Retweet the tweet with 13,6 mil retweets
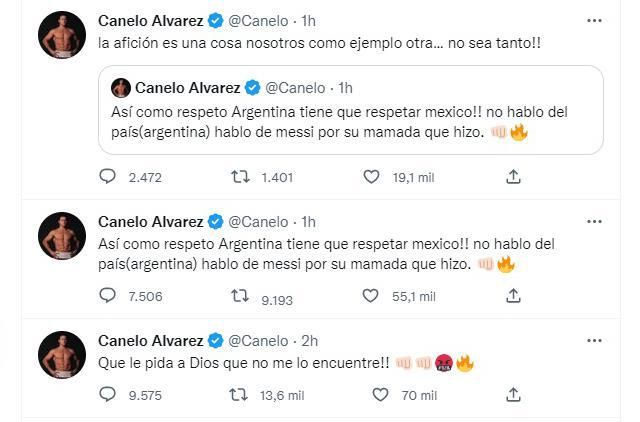 [x=239, y=395]
